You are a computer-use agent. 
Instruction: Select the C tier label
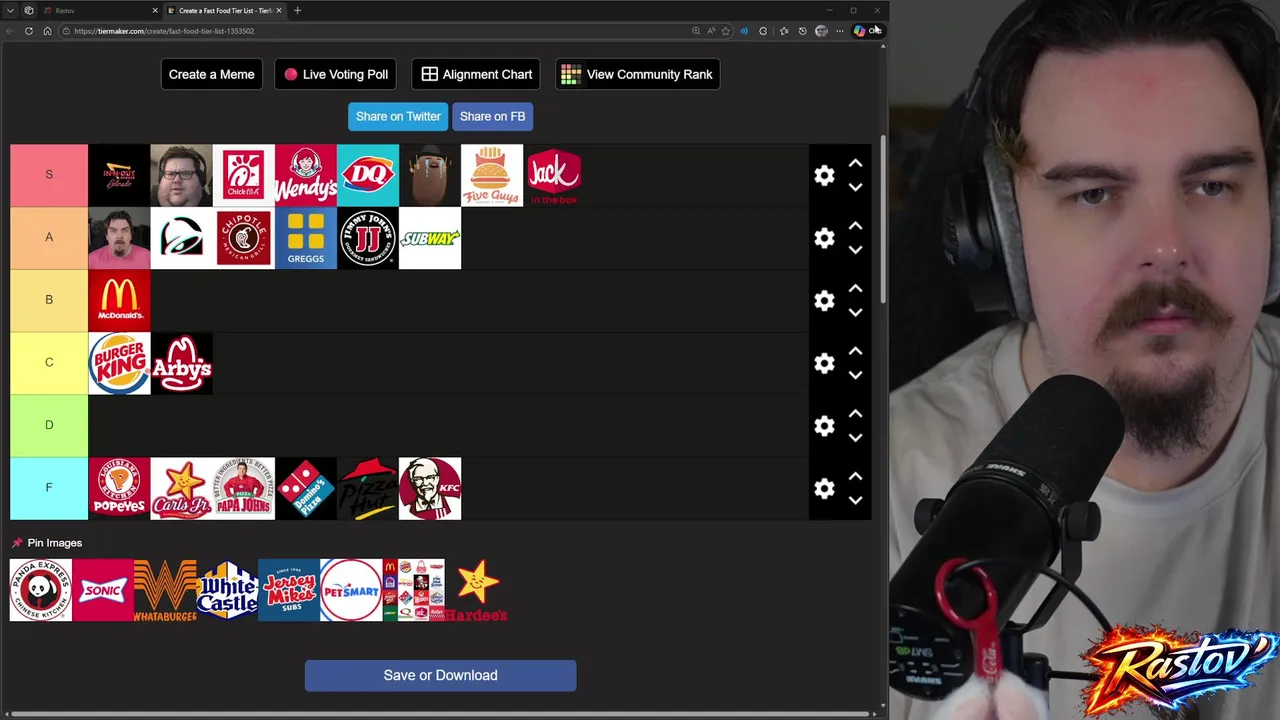[x=49, y=363]
